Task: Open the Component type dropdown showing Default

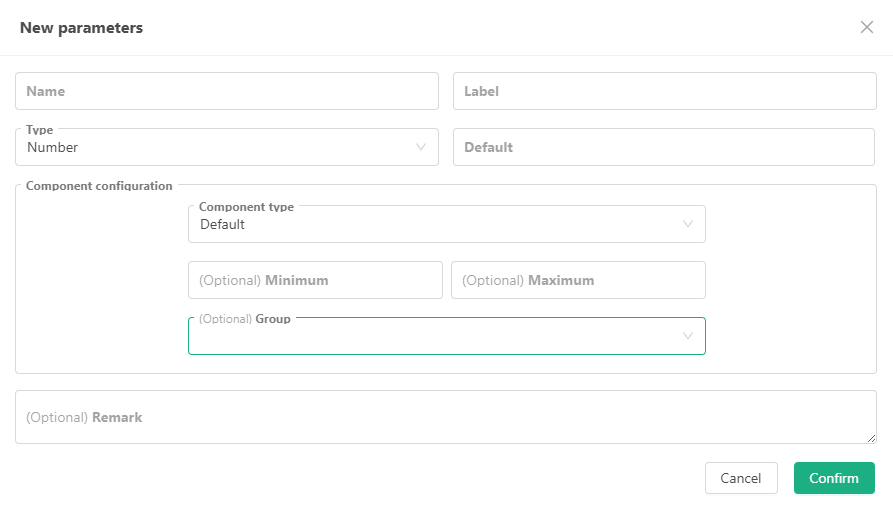Action: pos(440,224)
